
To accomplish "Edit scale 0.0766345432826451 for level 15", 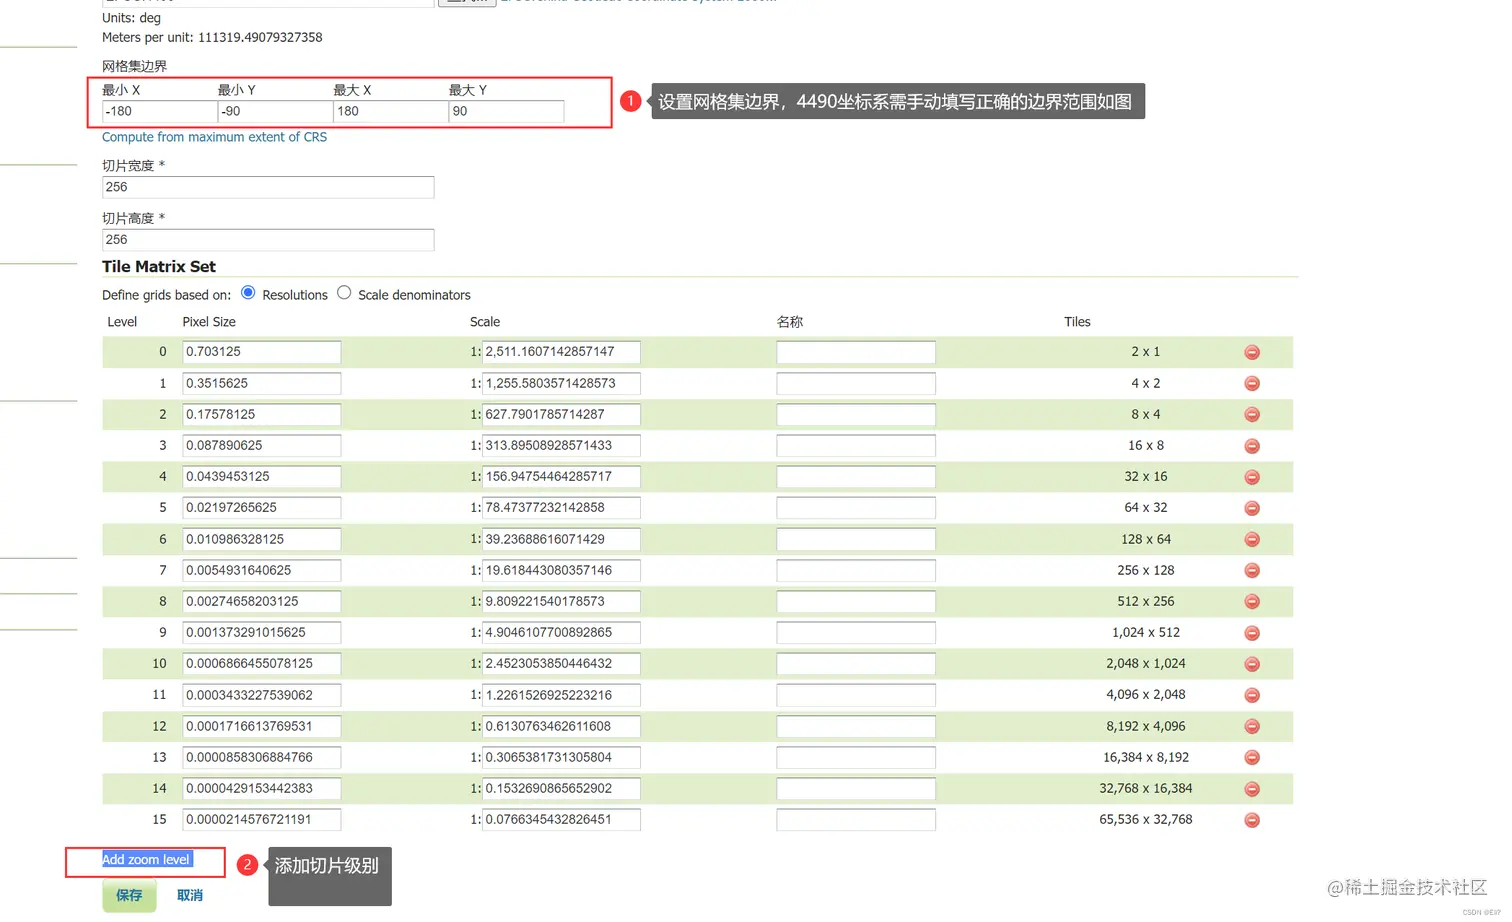I will tap(561, 820).
